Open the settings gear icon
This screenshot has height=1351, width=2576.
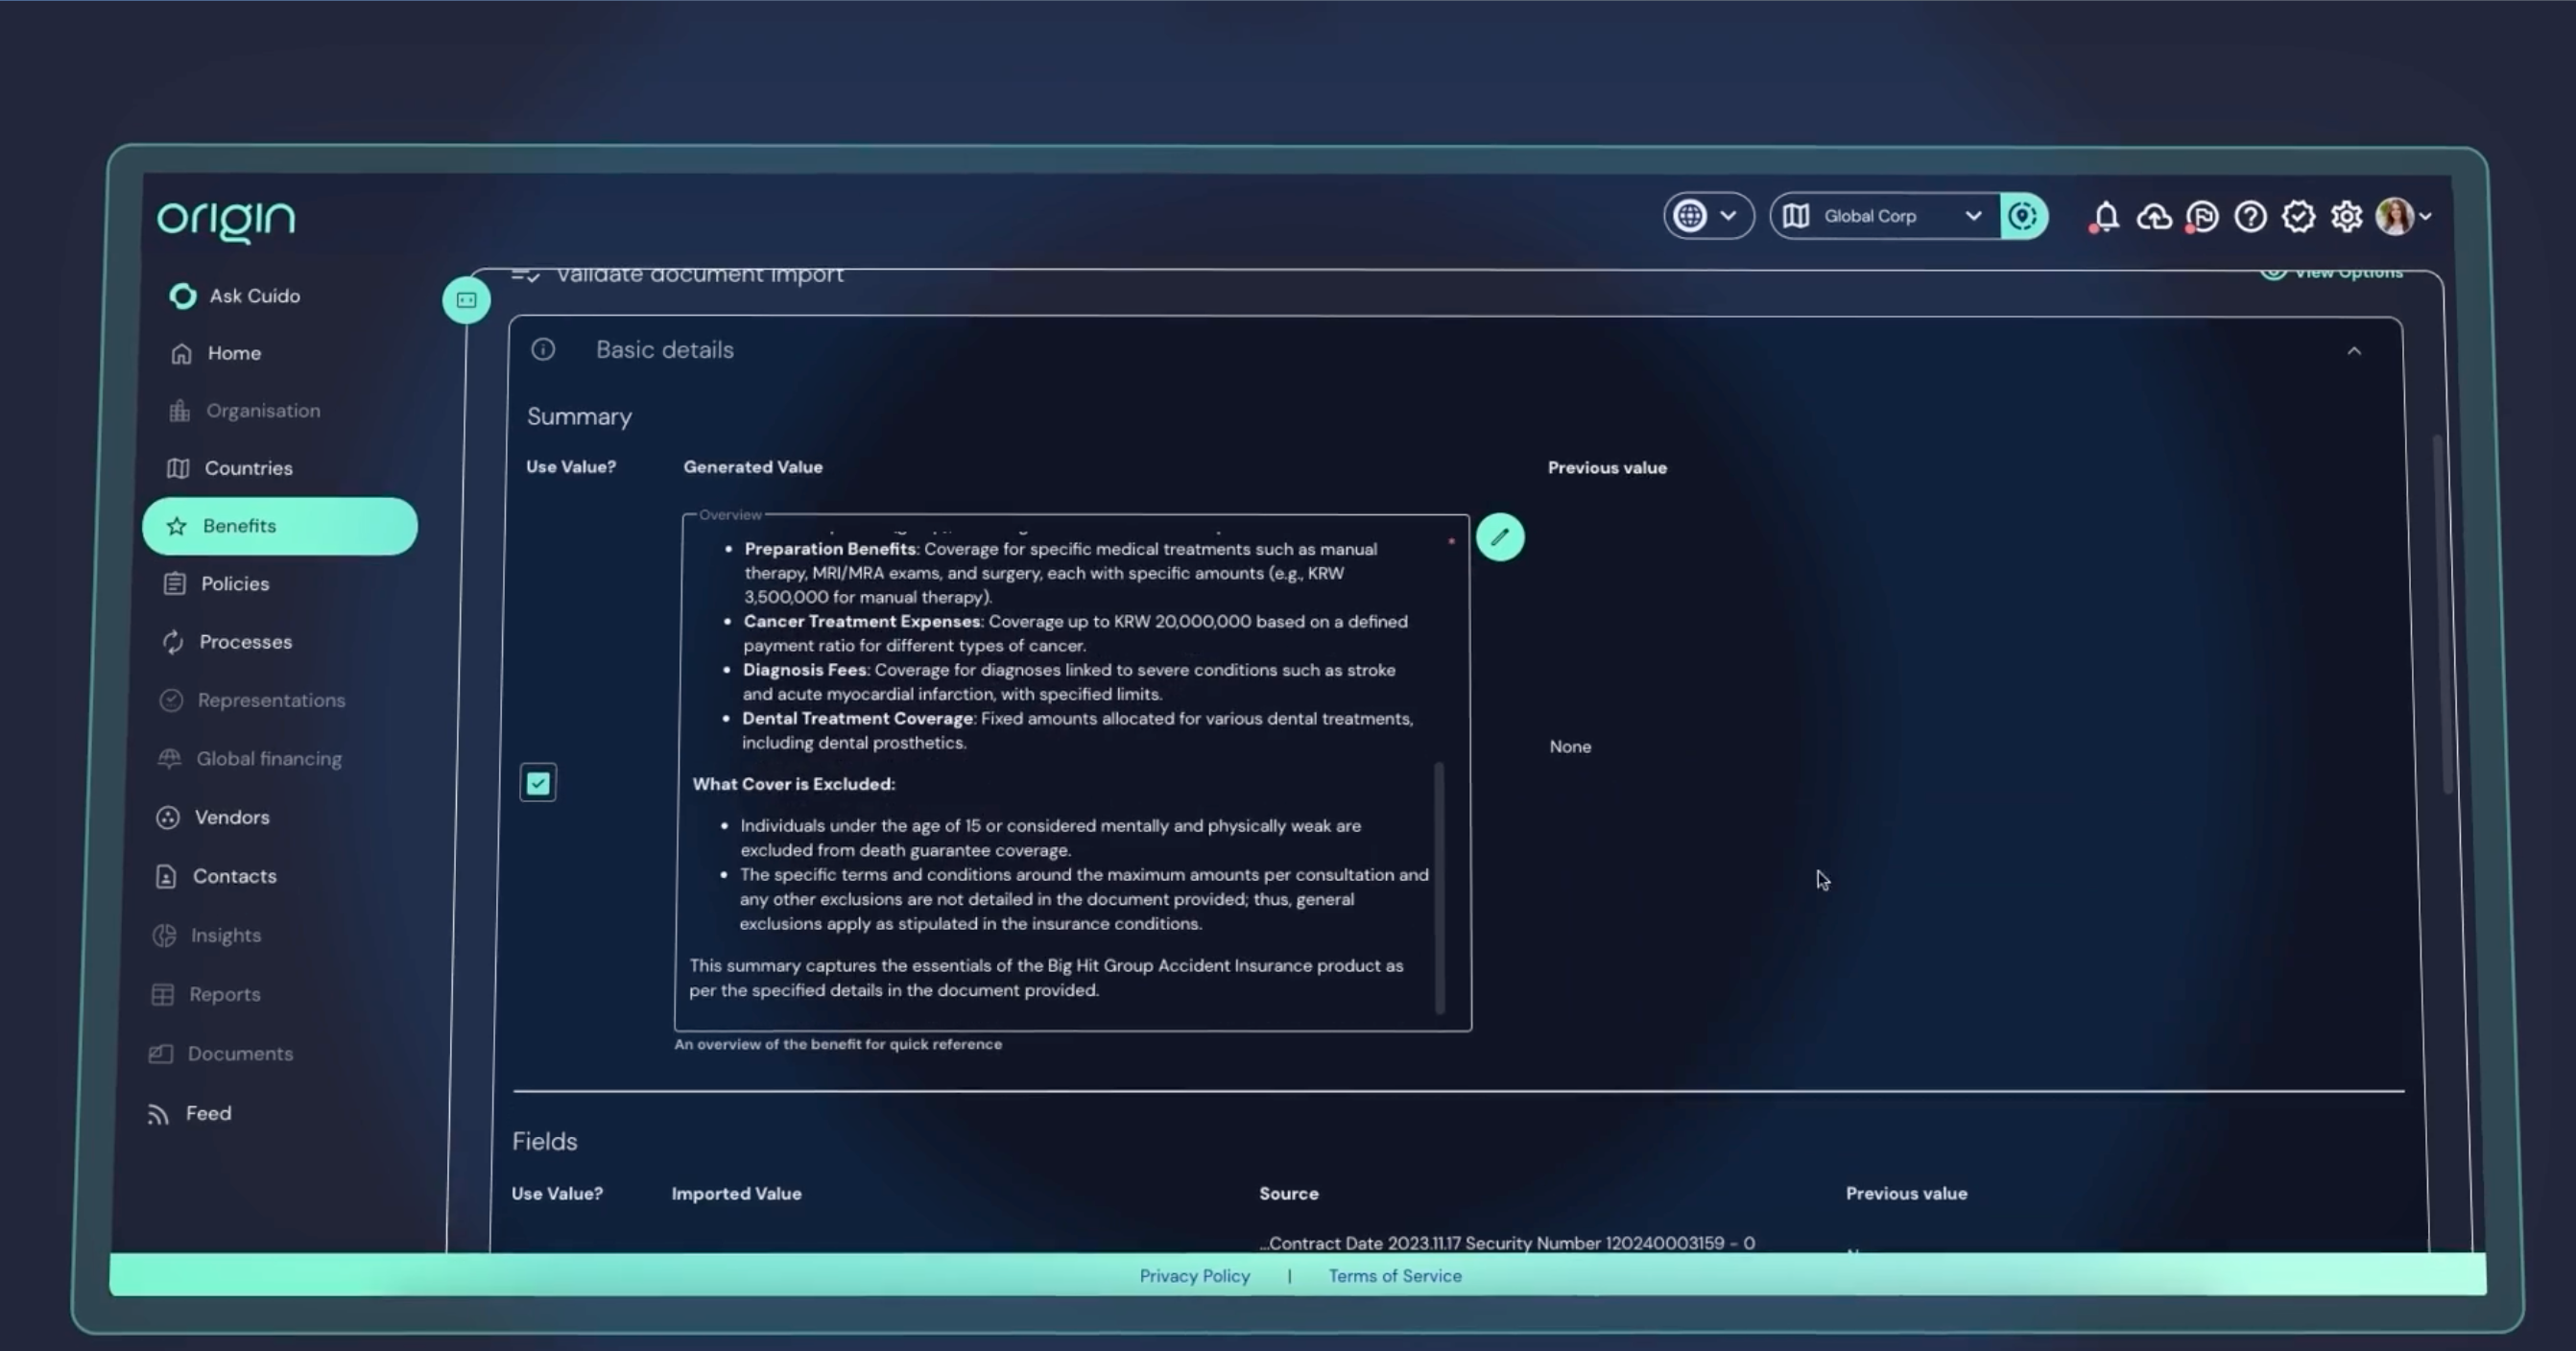coord(2346,216)
